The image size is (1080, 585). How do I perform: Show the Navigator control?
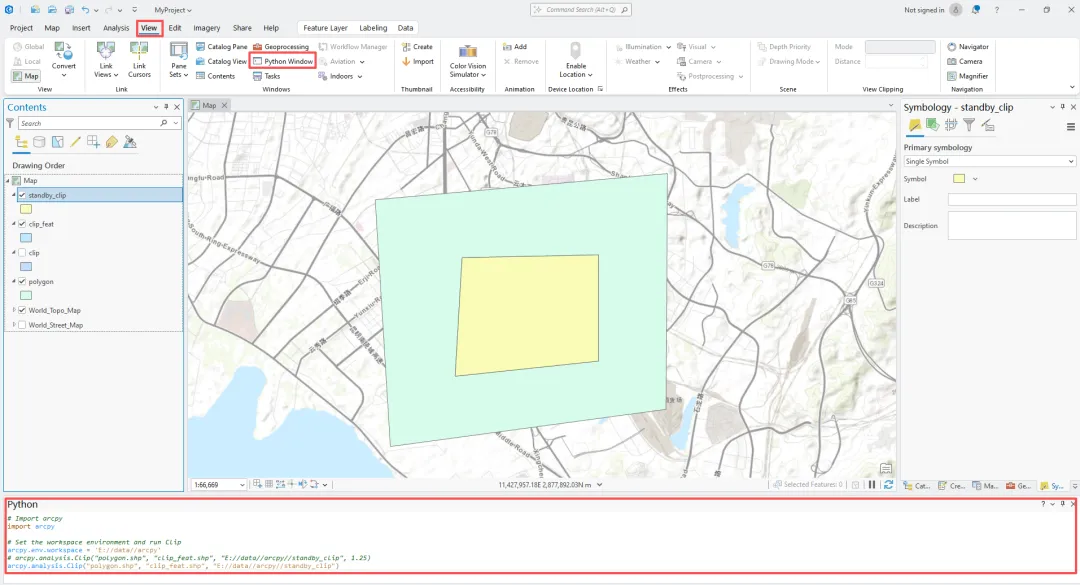(968, 47)
